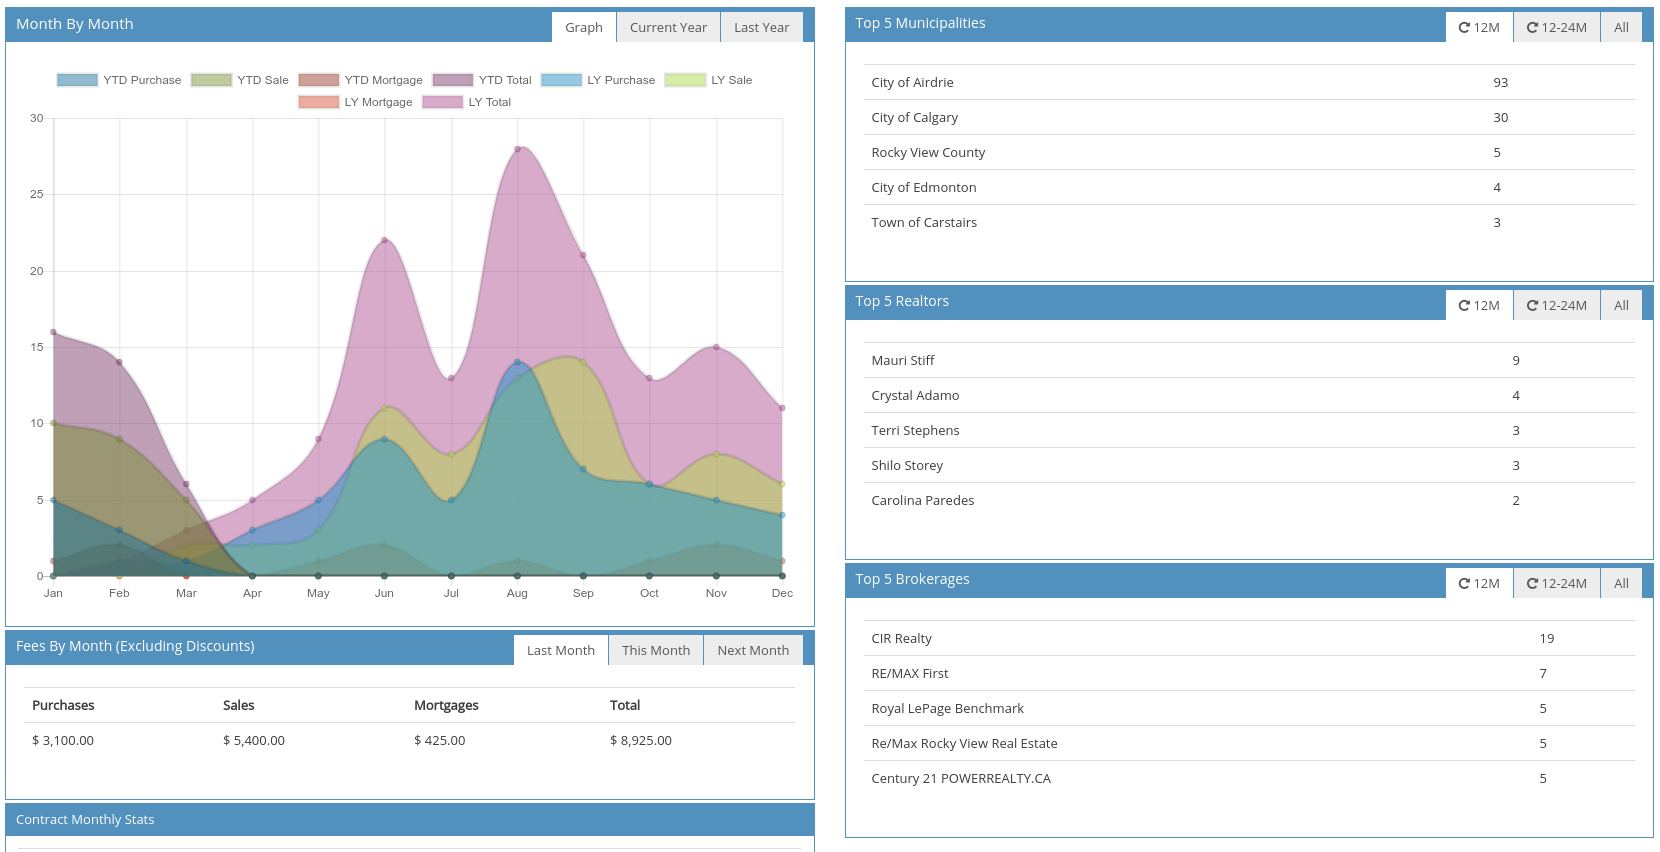Click the LY Total data point for November
The height and width of the screenshot is (852, 1660).
[716, 347]
